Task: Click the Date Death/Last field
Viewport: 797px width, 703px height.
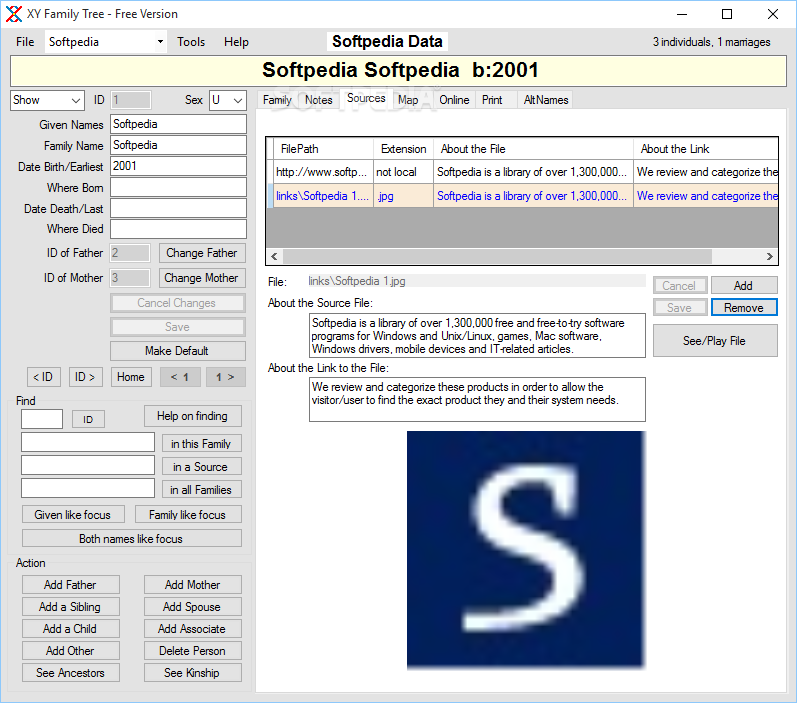Action: click(178, 208)
